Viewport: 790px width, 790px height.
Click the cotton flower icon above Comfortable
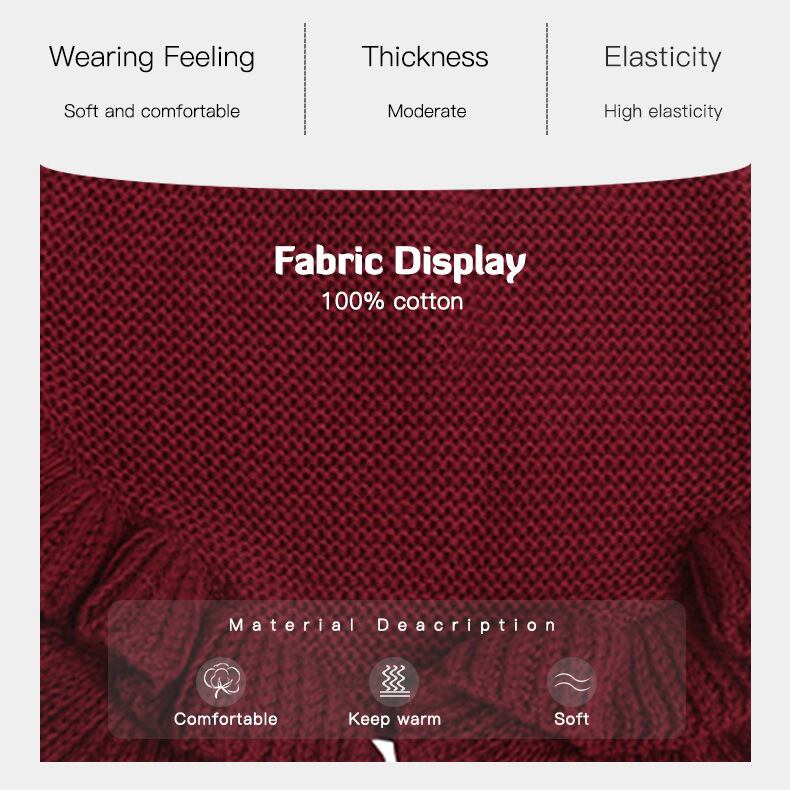pos(221,681)
